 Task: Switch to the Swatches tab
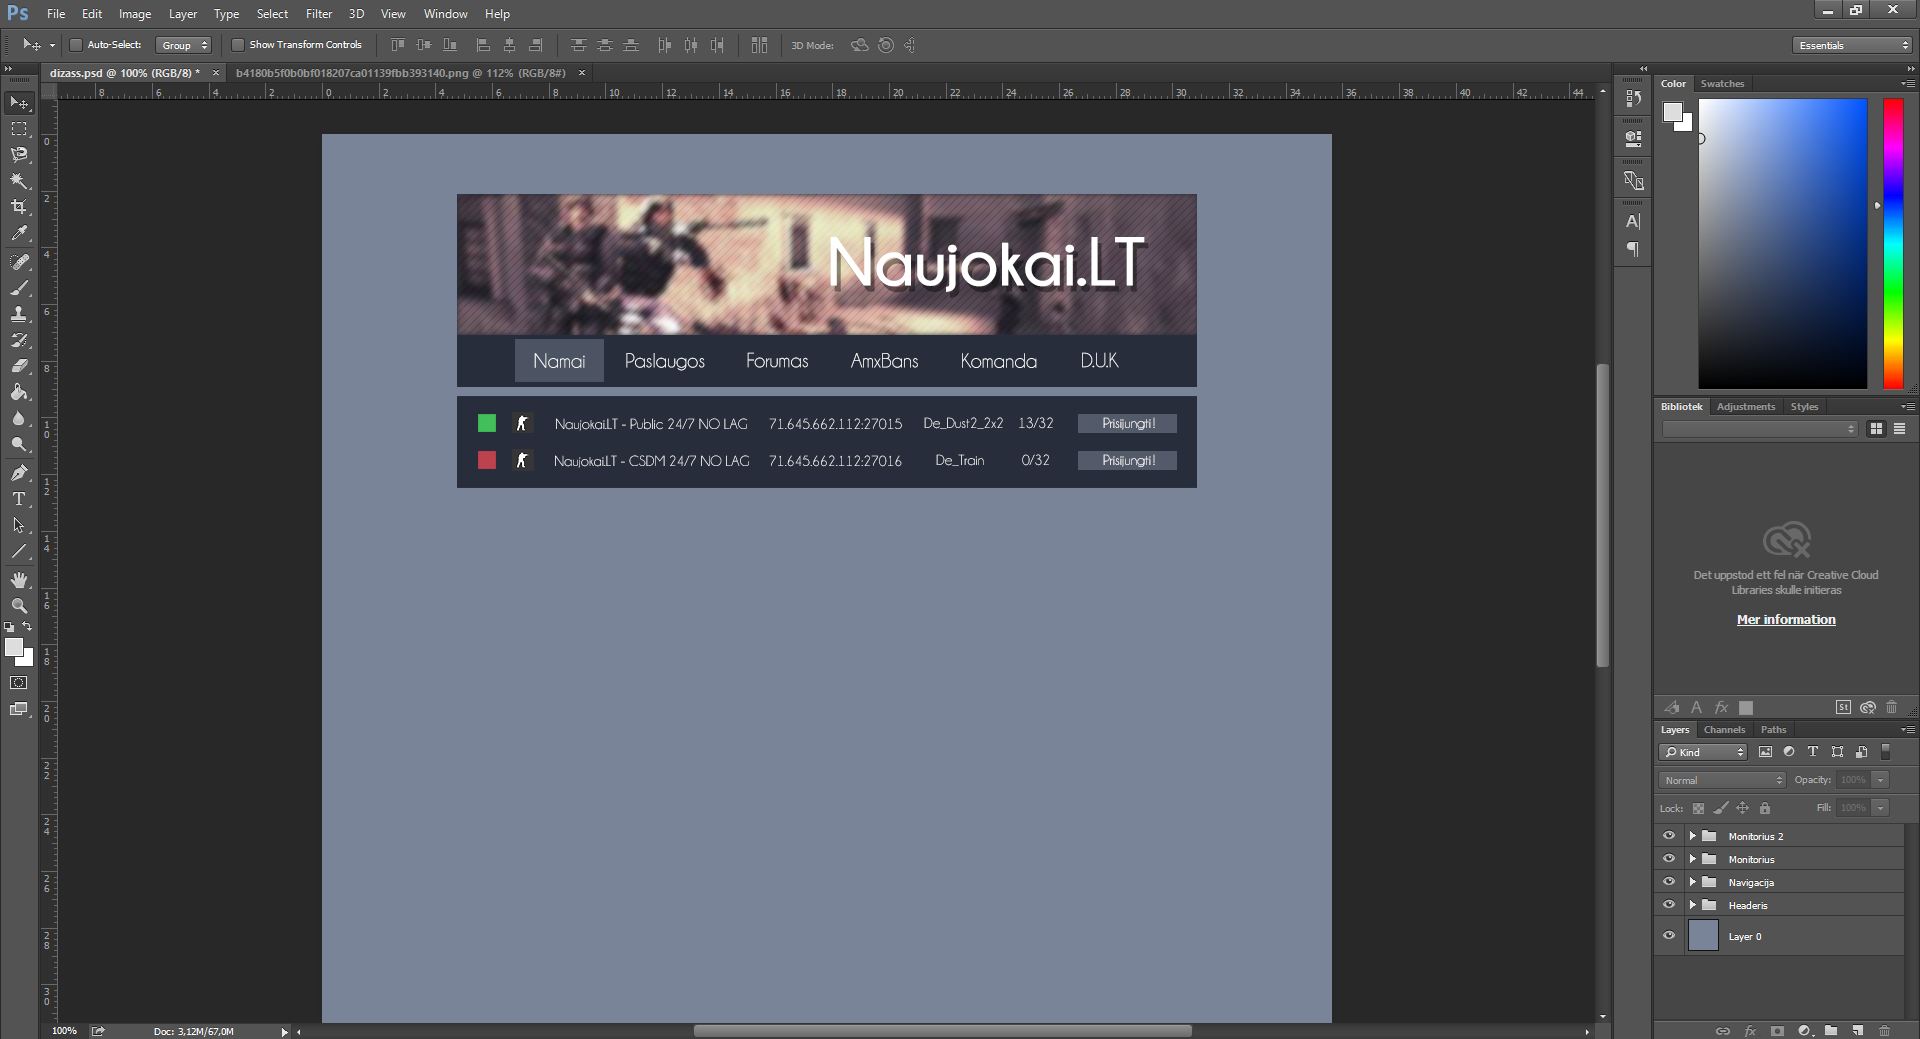[1722, 84]
